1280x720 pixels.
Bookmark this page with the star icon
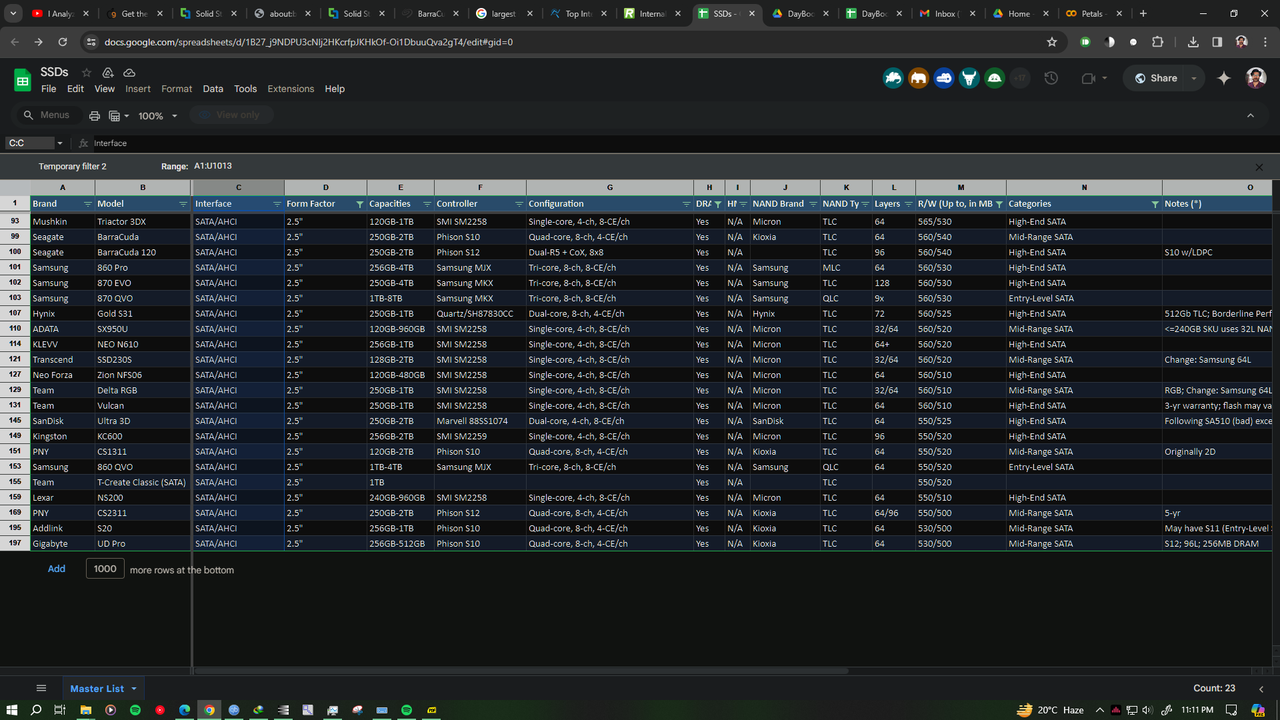1052,42
